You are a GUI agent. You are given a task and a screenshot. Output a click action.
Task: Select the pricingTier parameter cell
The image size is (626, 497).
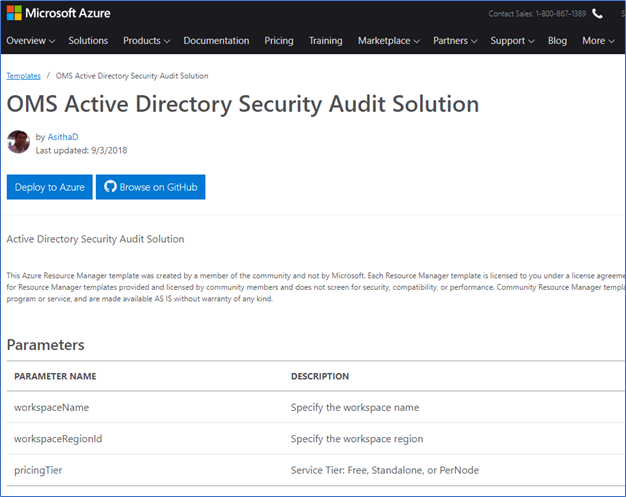(38, 470)
